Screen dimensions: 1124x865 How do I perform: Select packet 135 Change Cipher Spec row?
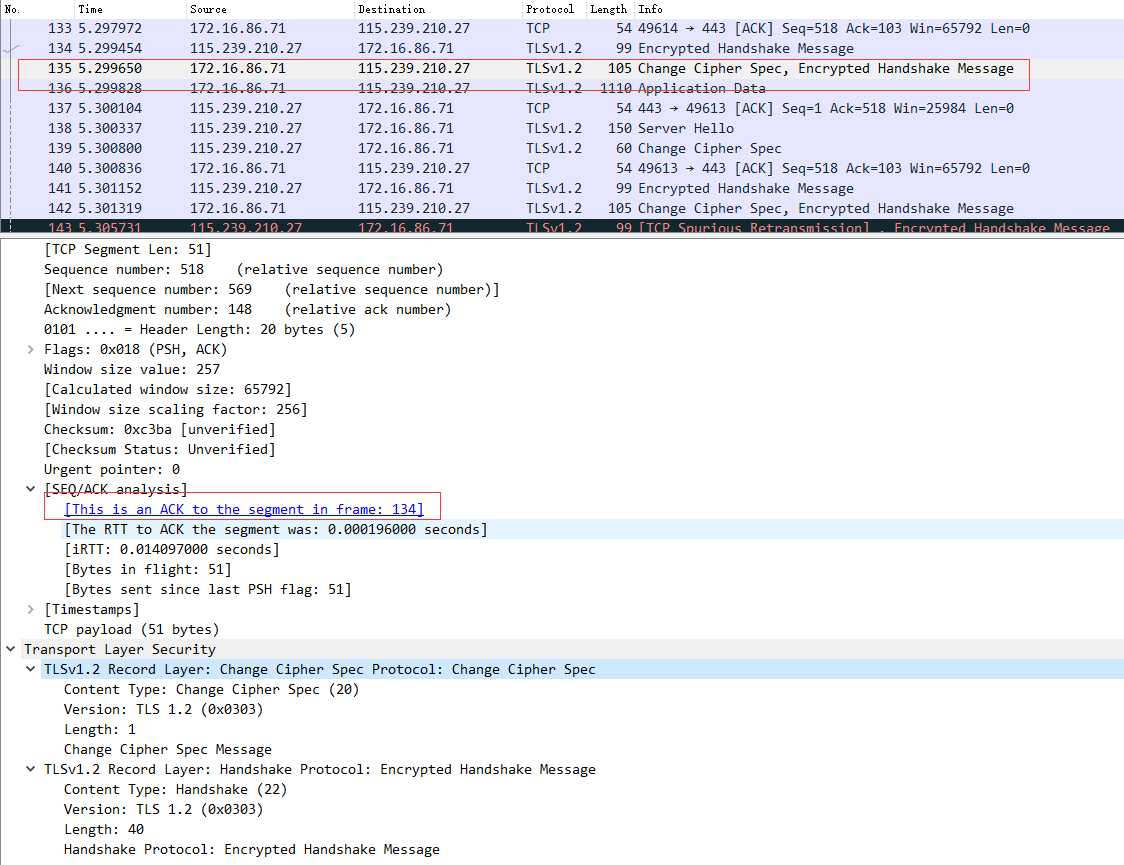pos(562,69)
